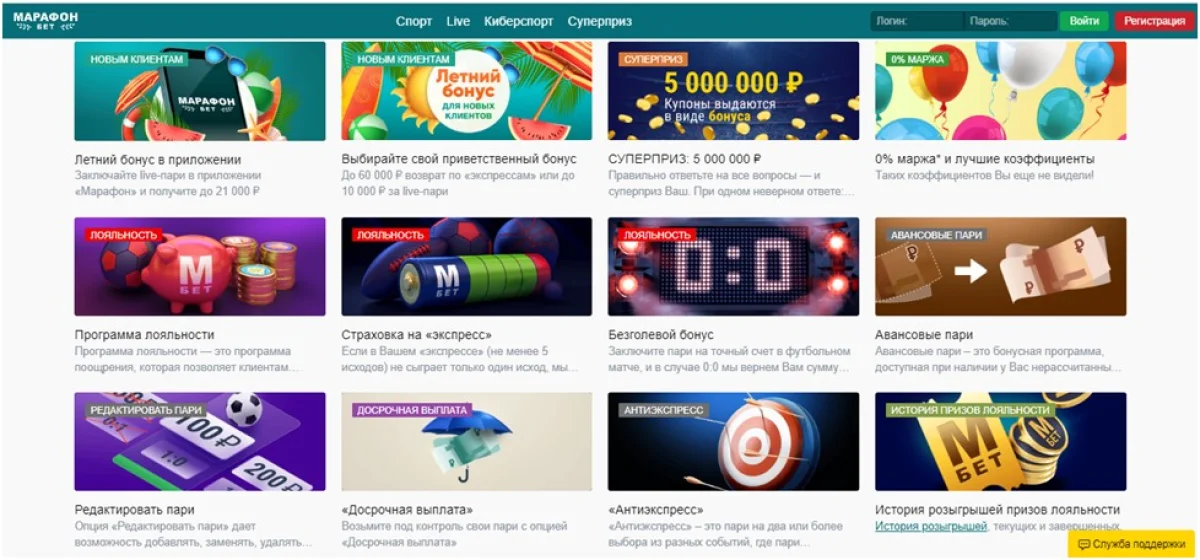Open the target Антиэкспресс banner
Screen dimensions: 1200x560
click(733, 442)
